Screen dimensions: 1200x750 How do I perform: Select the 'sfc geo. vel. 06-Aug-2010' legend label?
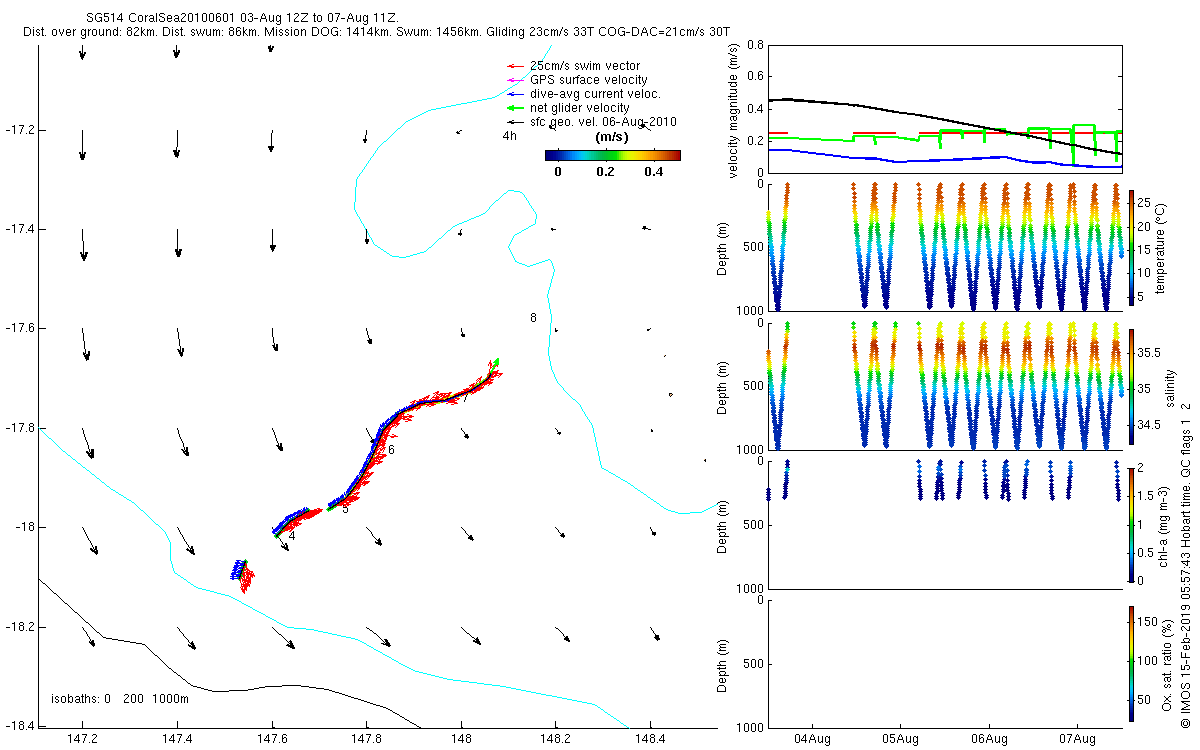click(603, 122)
